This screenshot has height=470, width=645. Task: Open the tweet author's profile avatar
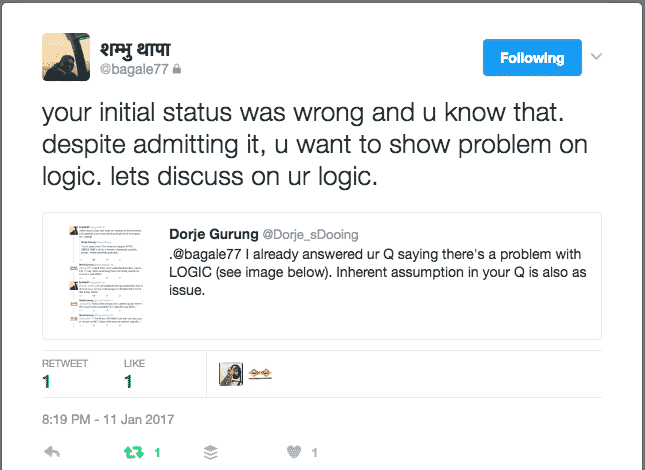[x=66, y=57]
